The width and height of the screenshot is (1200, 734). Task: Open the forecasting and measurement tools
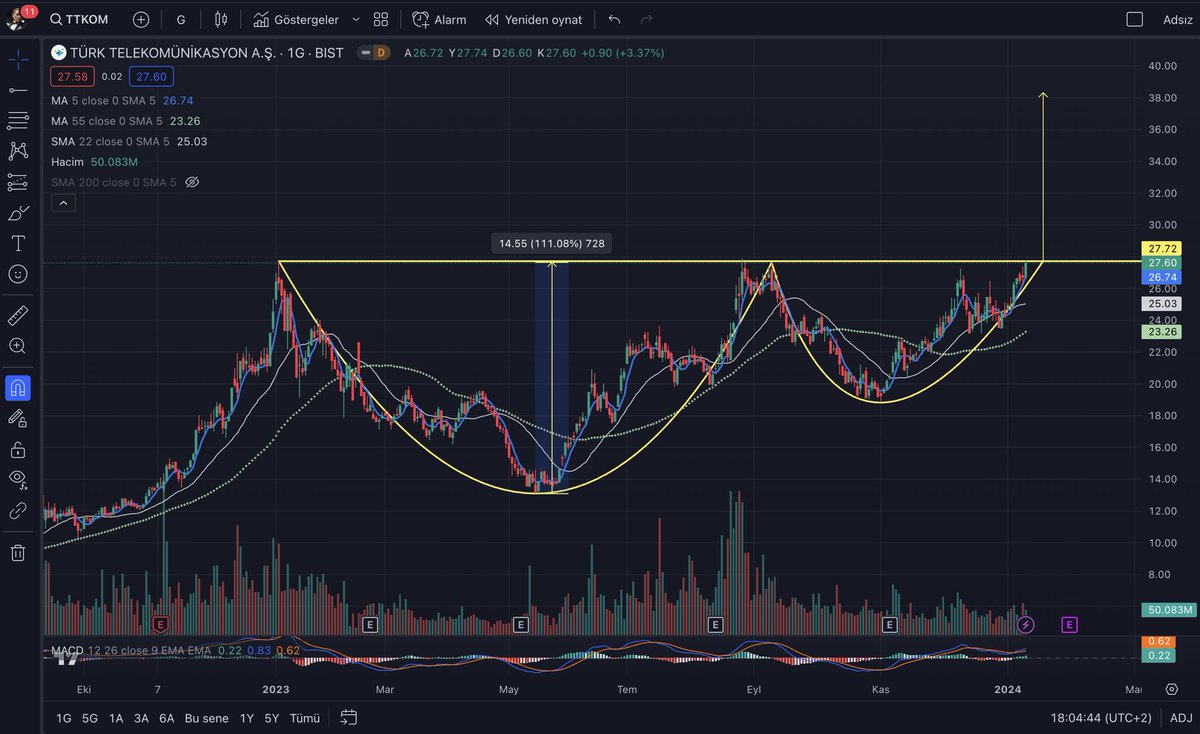[18, 182]
